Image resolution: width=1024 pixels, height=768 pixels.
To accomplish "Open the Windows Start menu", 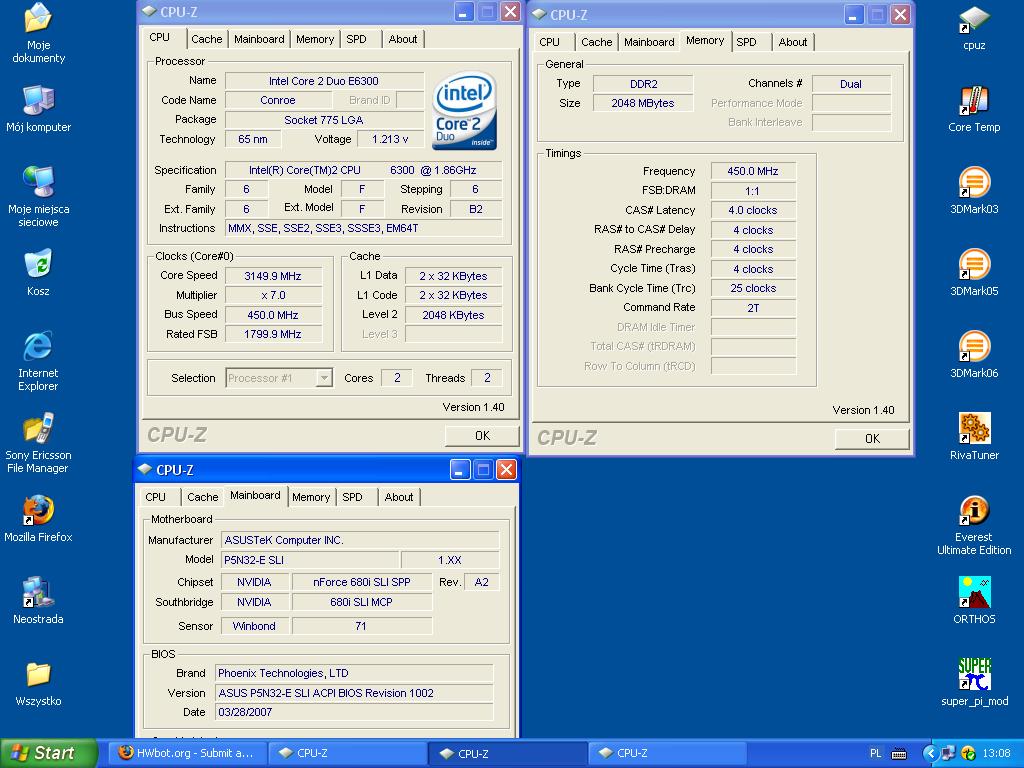I will [49, 753].
